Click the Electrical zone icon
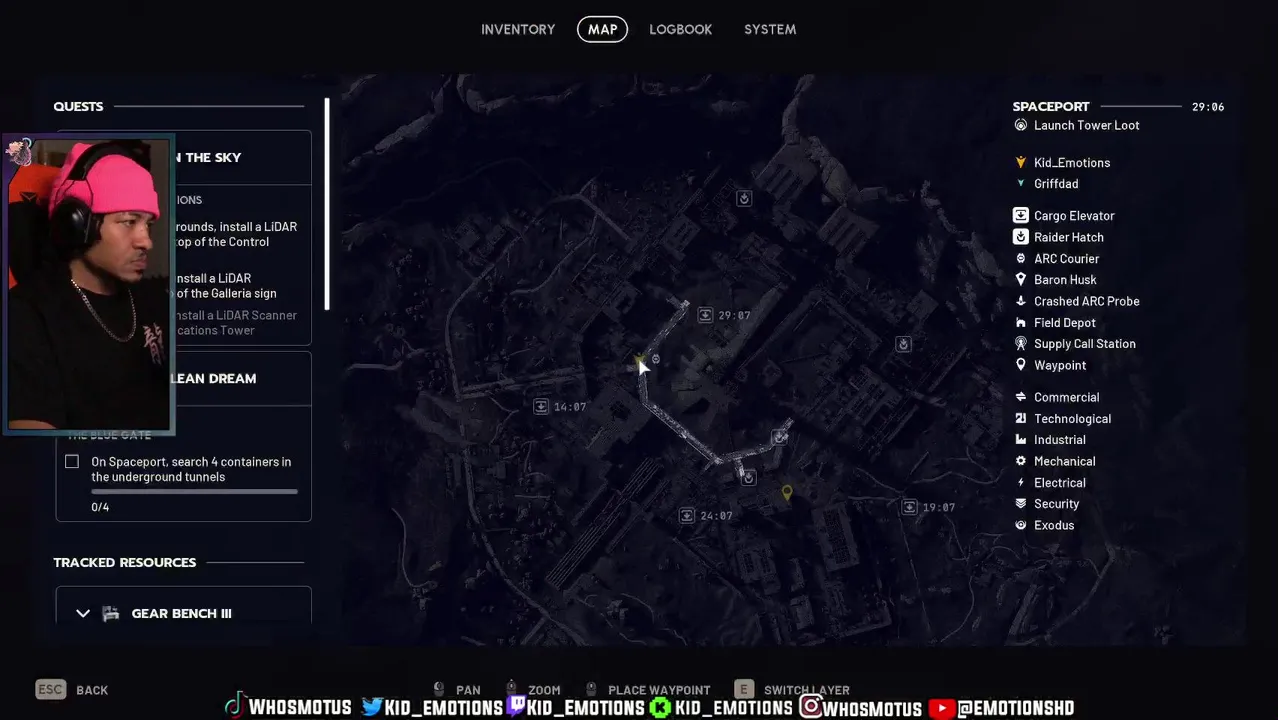This screenshot has height=720, width=1278. click(1020, 482)
